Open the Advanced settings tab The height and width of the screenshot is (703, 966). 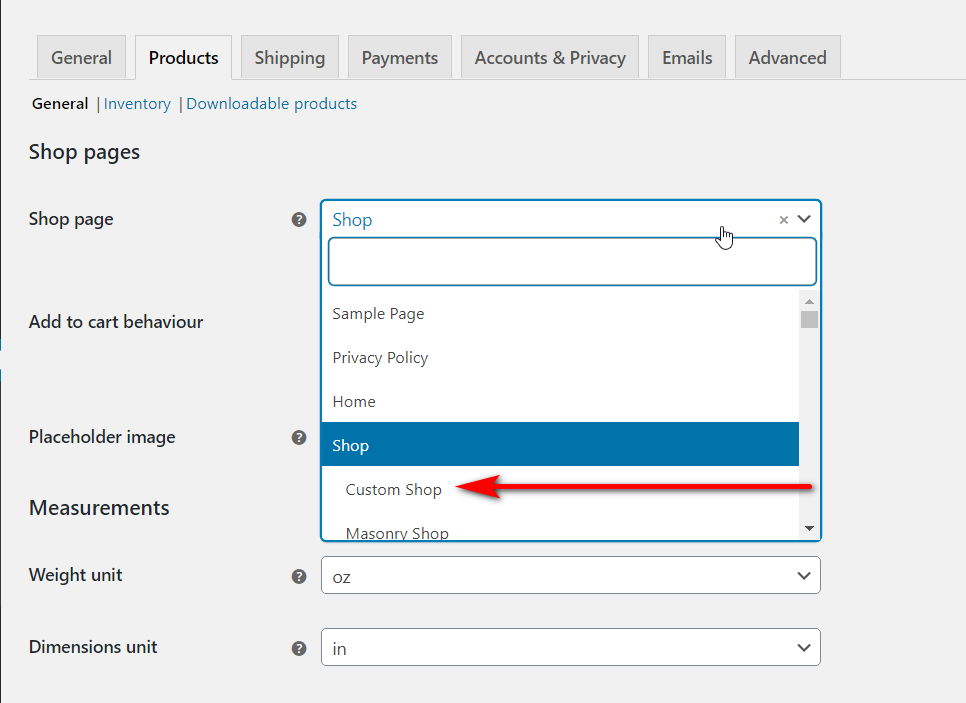click(787, 57)
